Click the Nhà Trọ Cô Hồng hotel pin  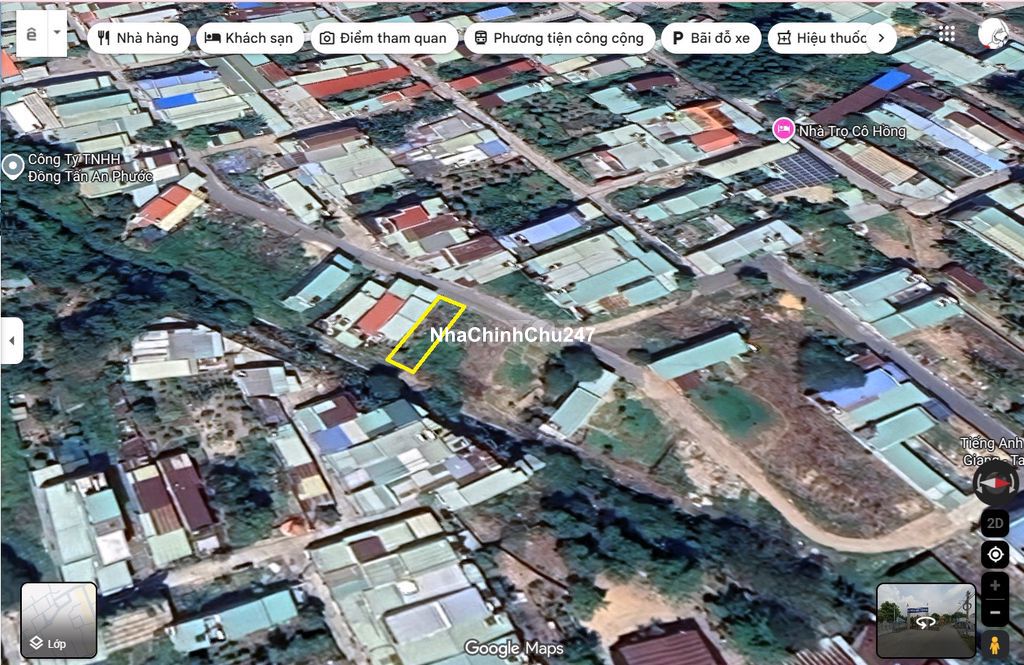click(x=784, y=129)
